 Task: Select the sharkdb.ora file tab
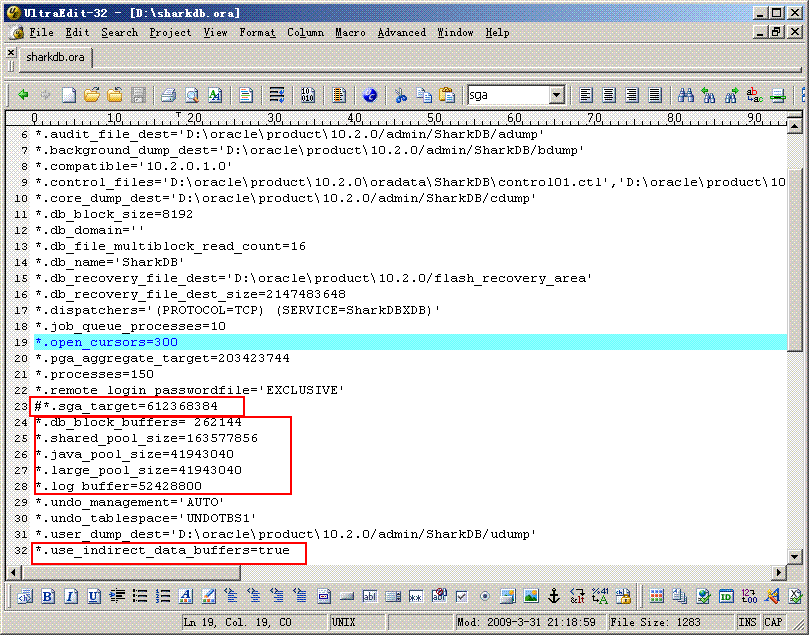[x=55, y=58]
